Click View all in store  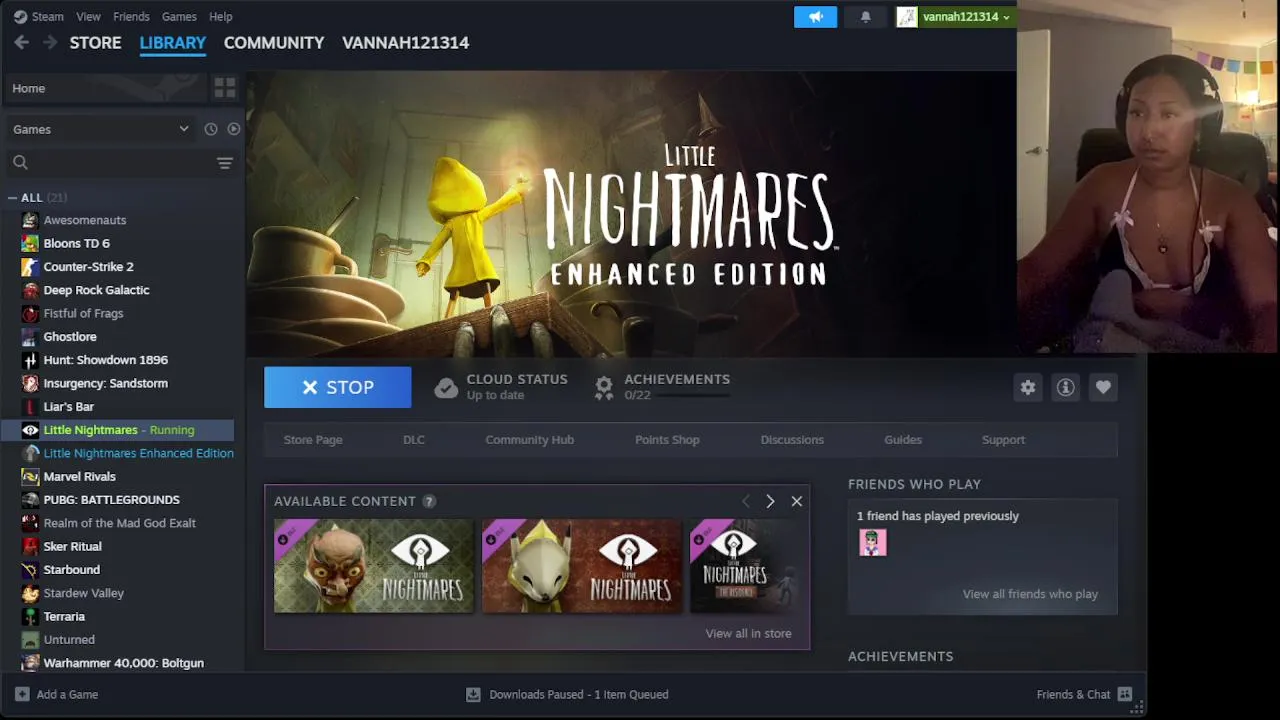coord(748,633)
